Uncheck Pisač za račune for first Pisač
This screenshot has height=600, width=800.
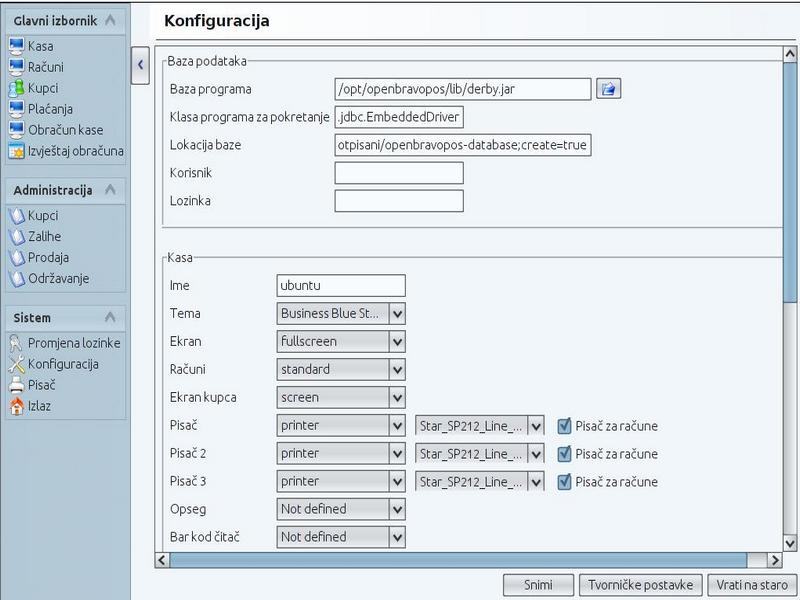564,426
